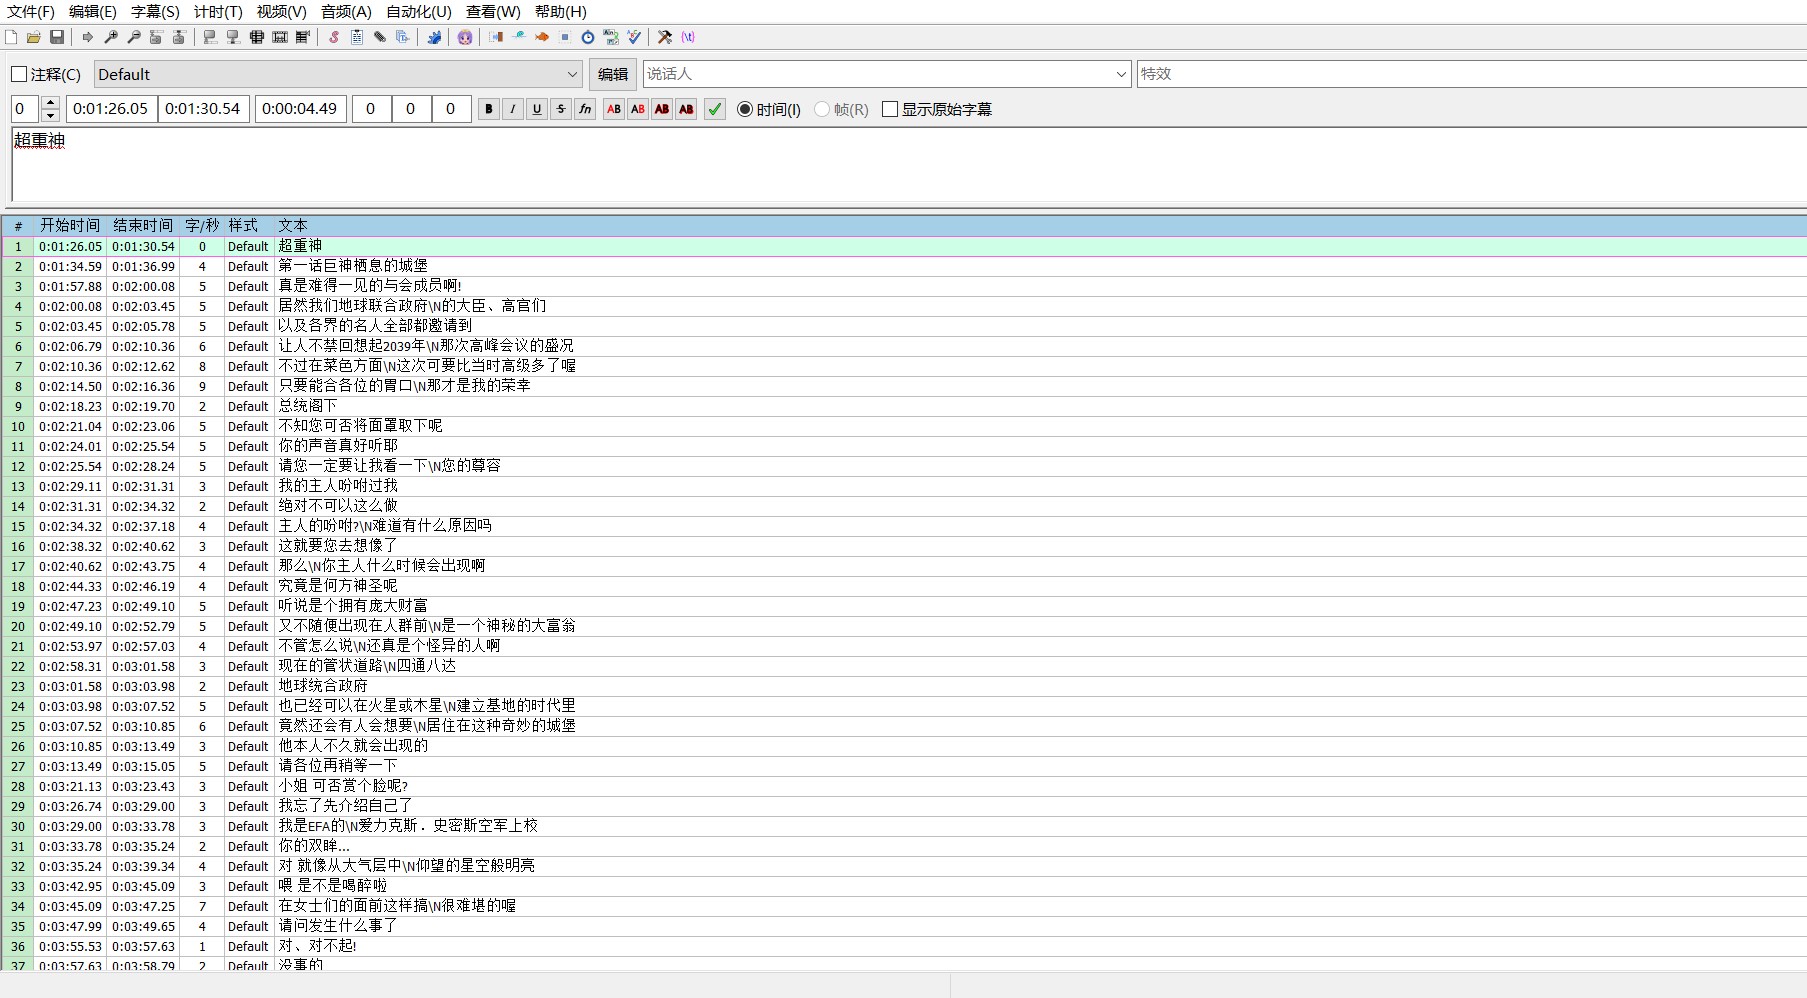Click subtitle edit box containing 超重神

point(909,165)
